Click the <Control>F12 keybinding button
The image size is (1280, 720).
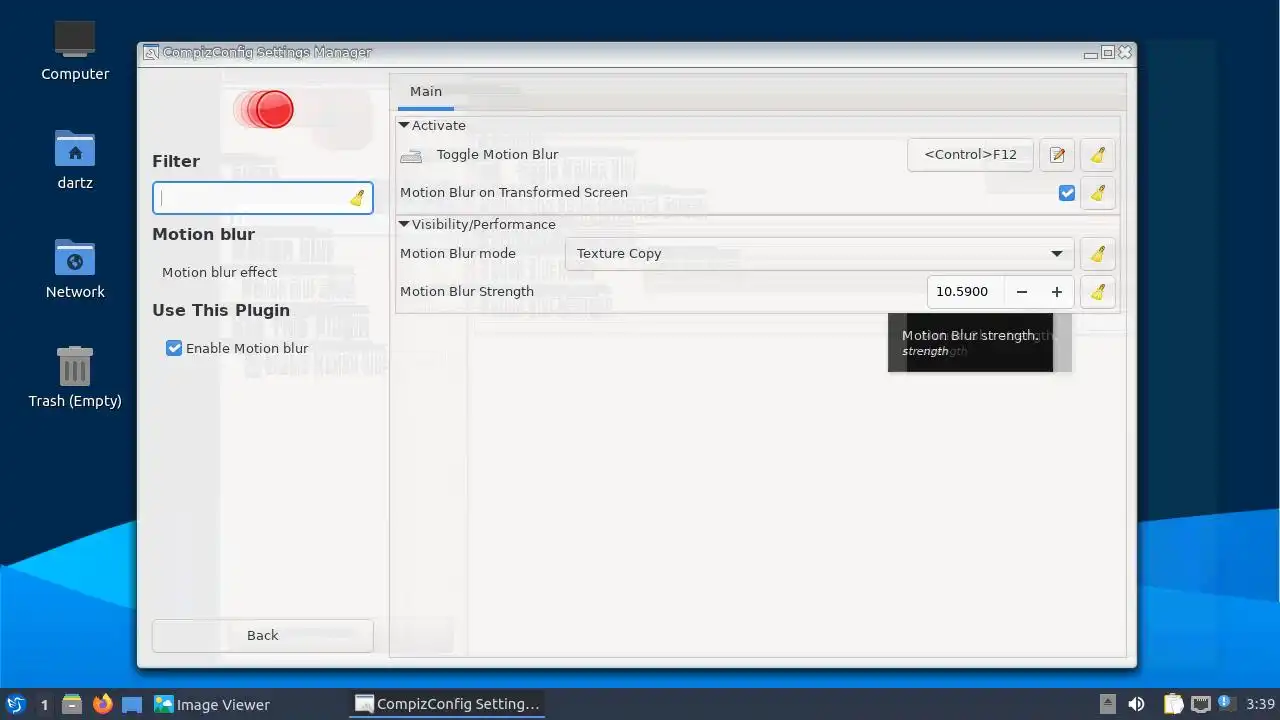coord(970,155)
